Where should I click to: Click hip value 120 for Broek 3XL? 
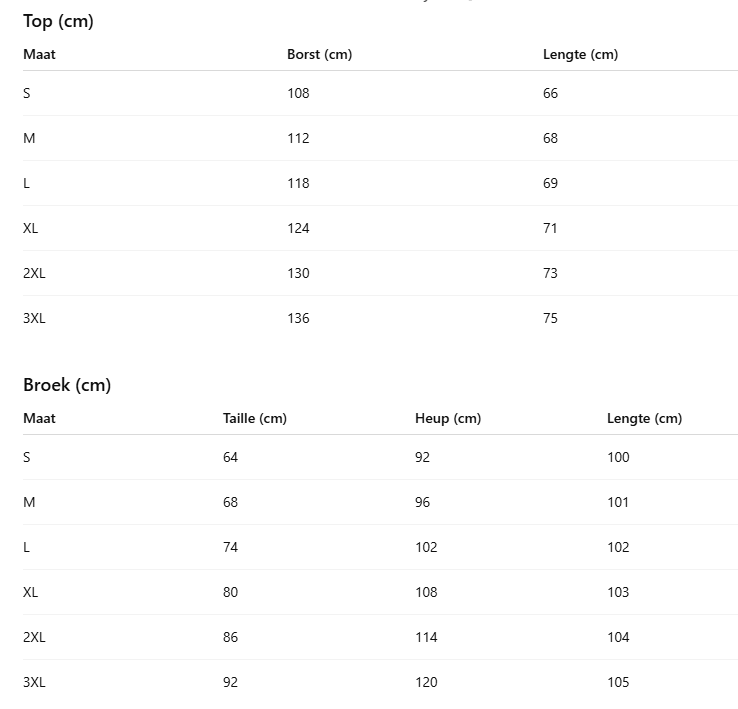click(426, 682)
